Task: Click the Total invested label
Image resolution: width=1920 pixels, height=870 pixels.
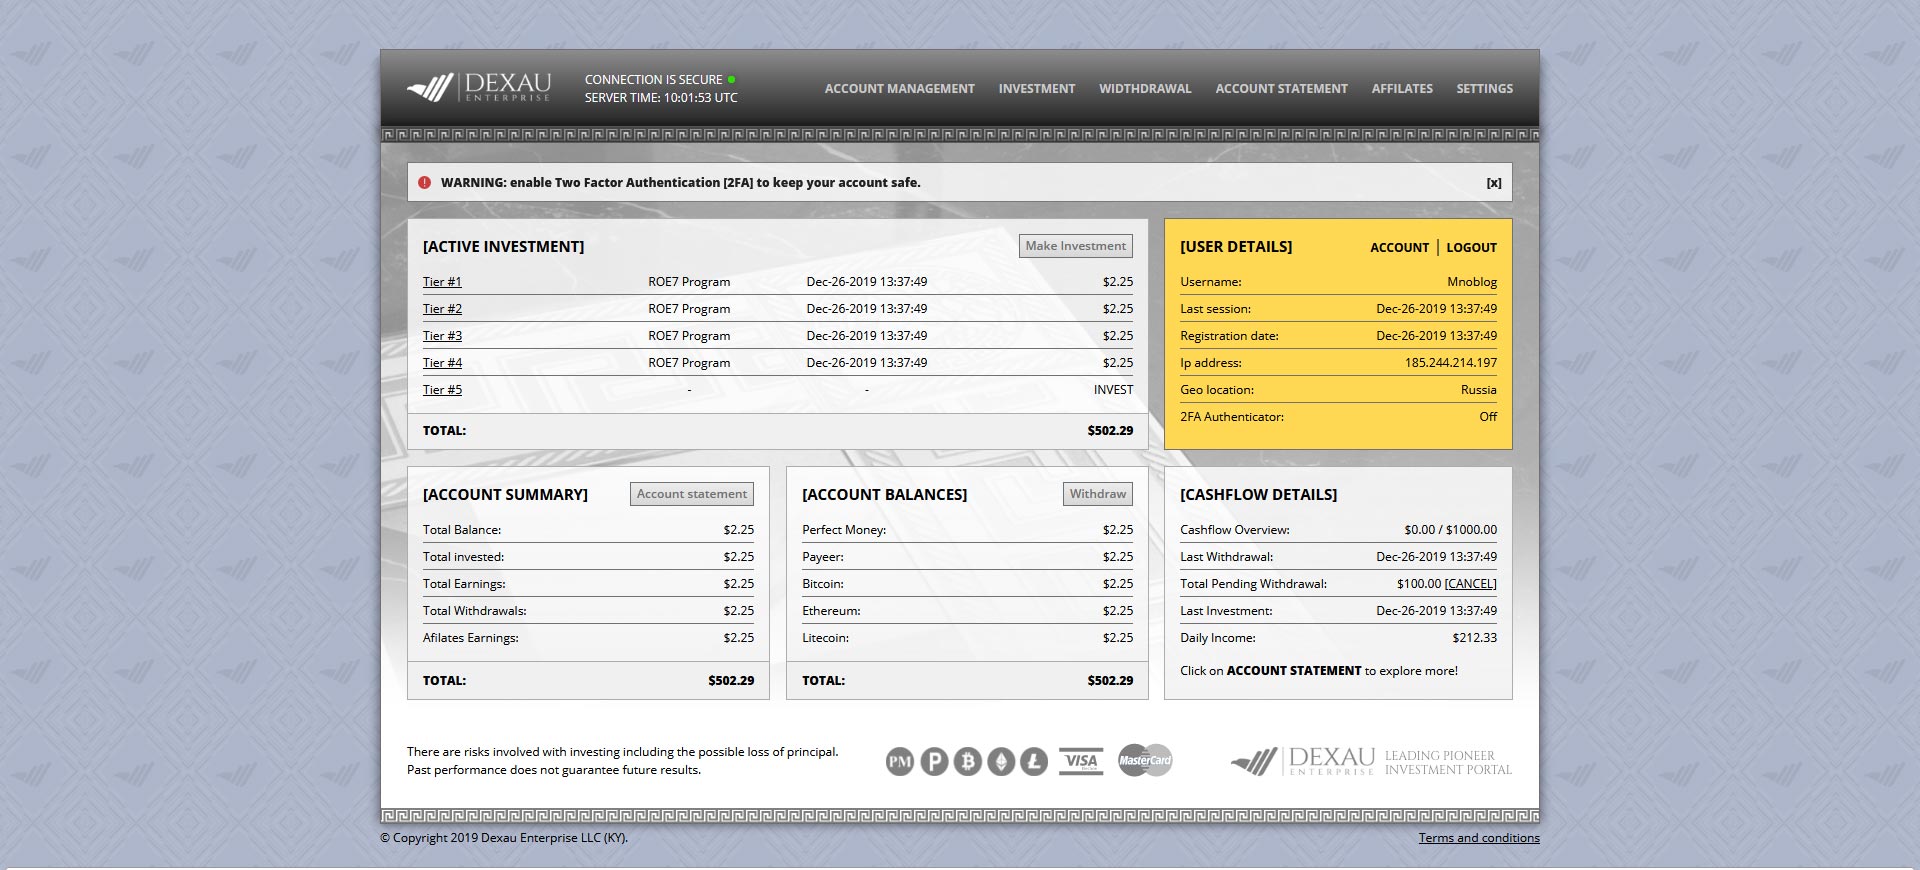Action: [x=463, y=557]
